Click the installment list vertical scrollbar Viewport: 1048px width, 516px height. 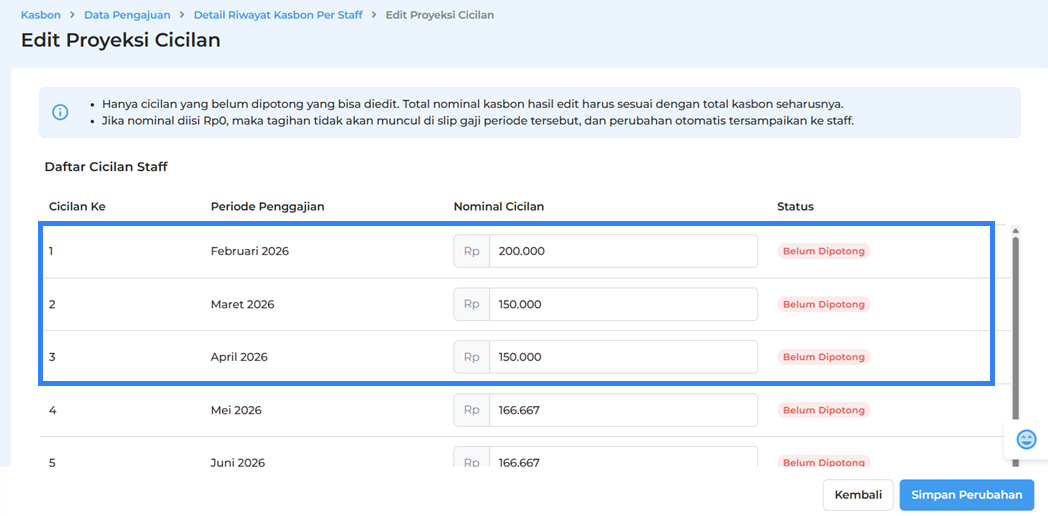click(x=1016, y=330)
